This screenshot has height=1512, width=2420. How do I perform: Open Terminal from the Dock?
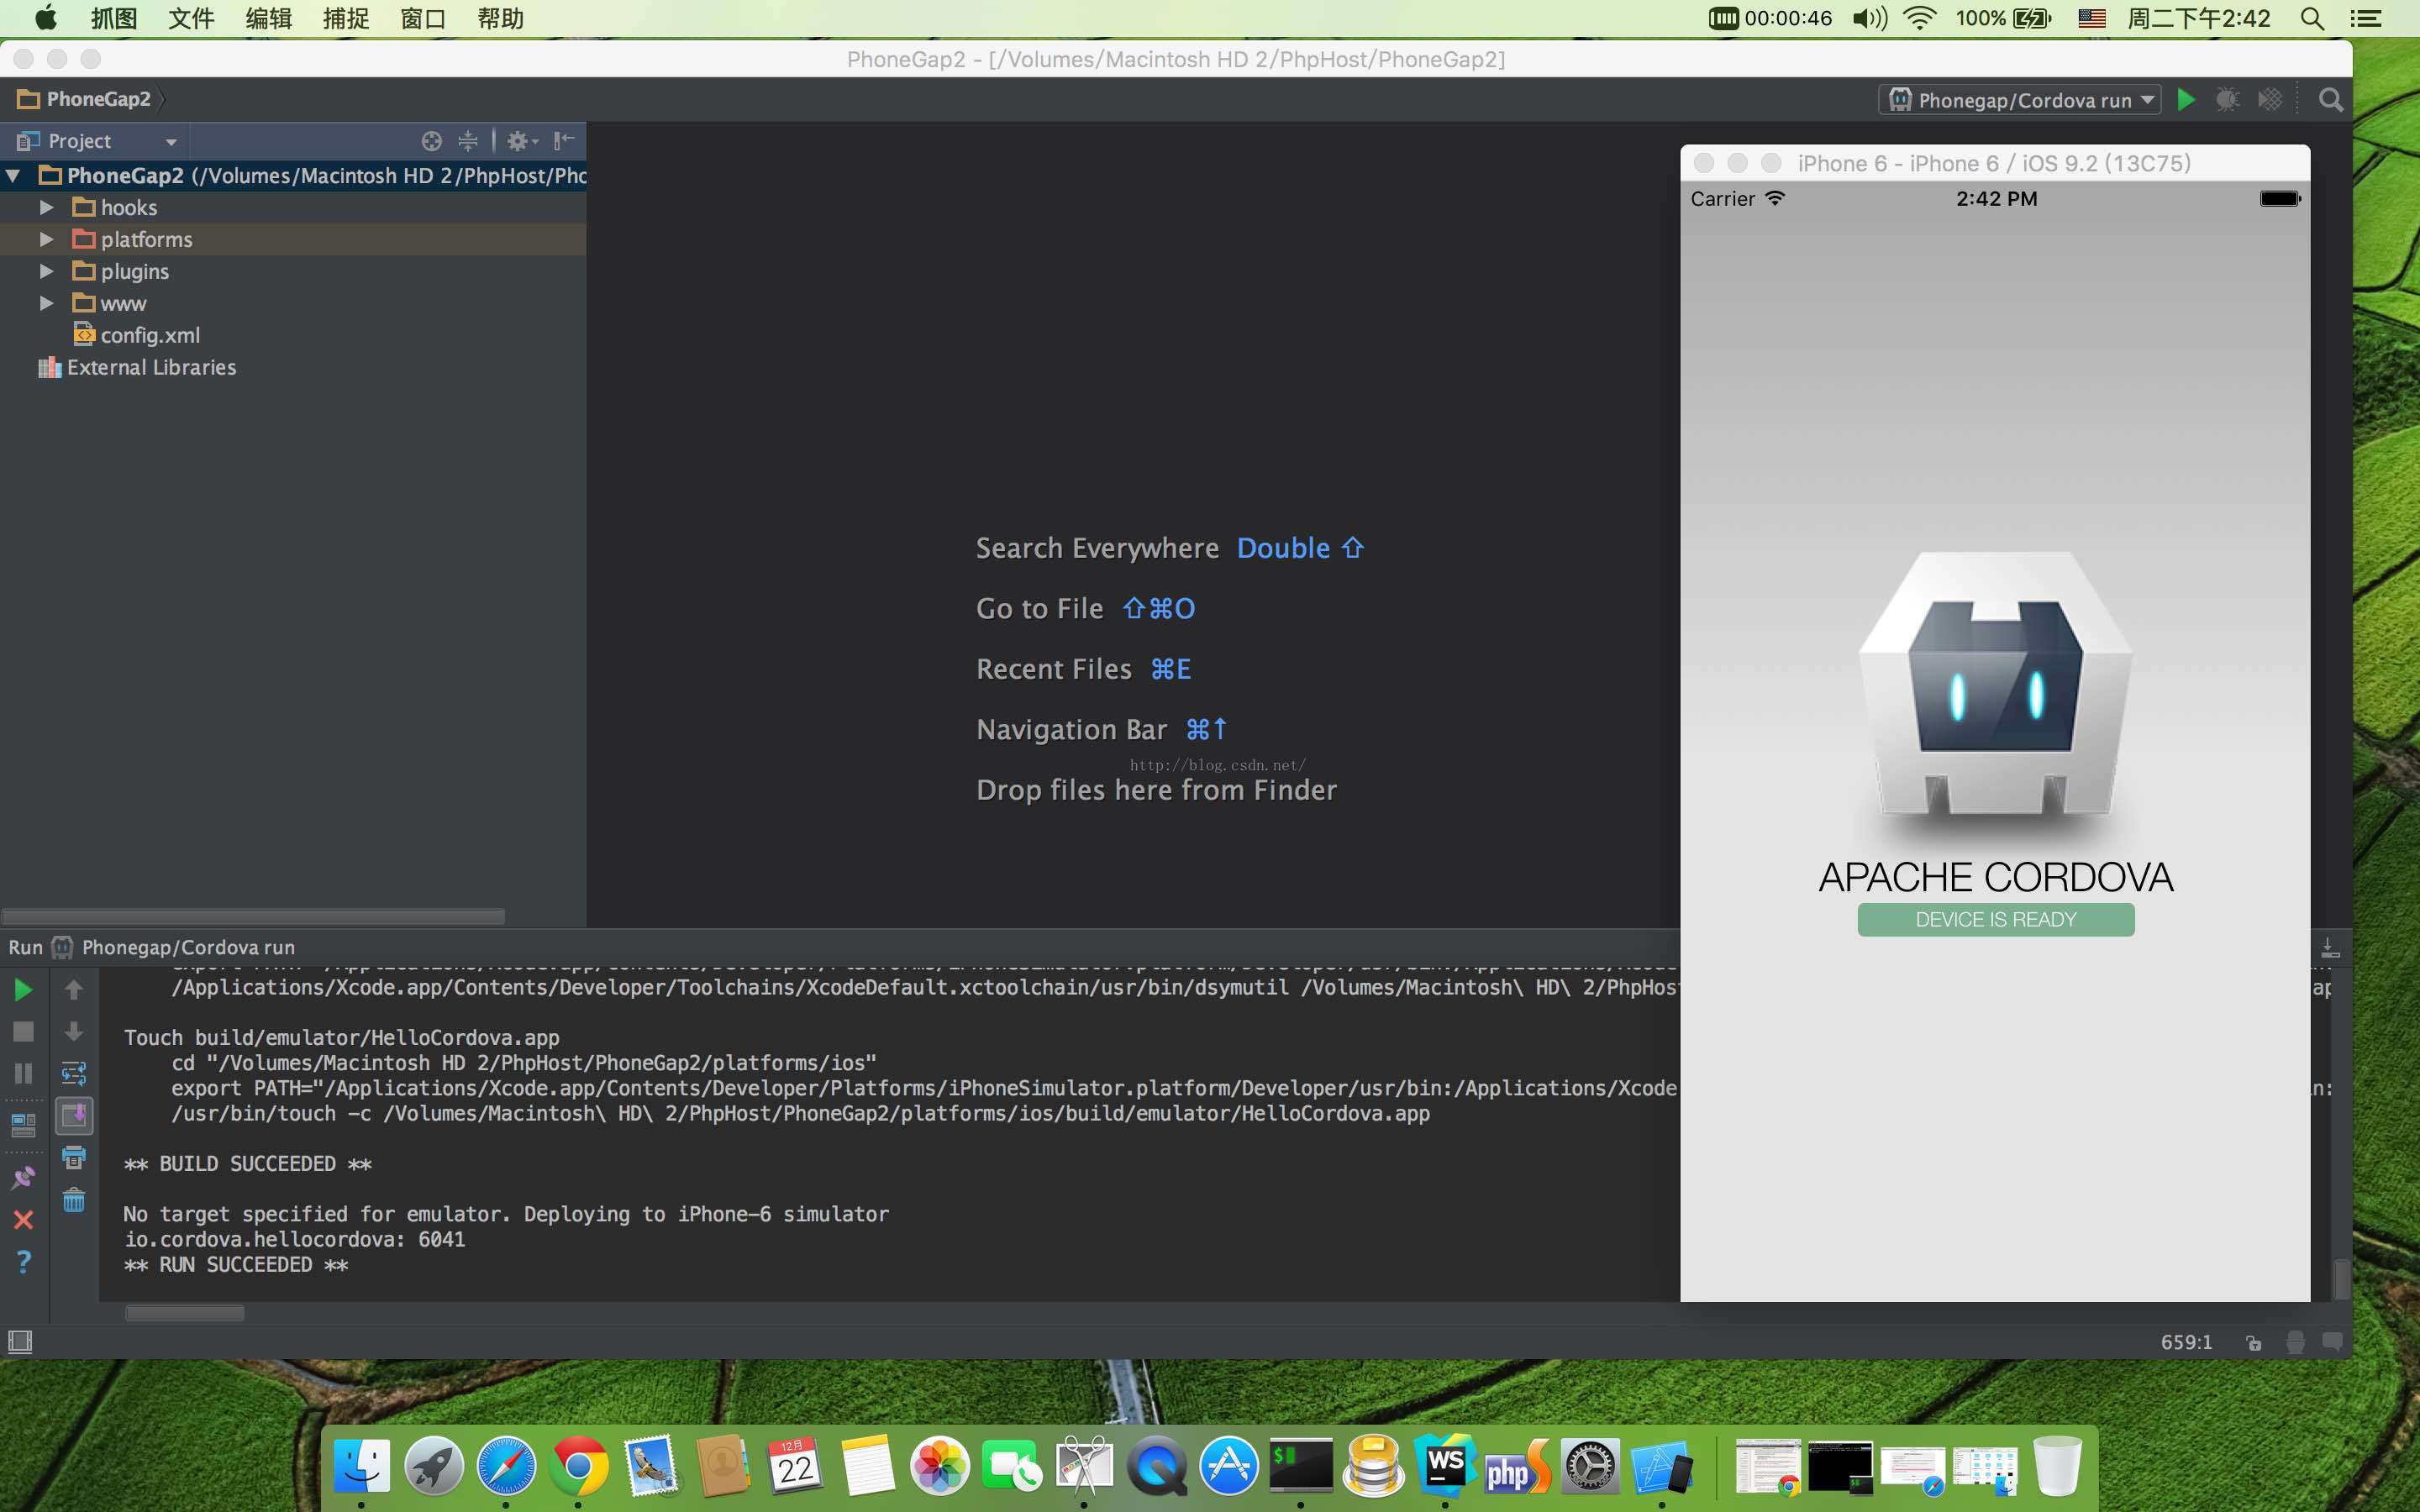1300,1466
